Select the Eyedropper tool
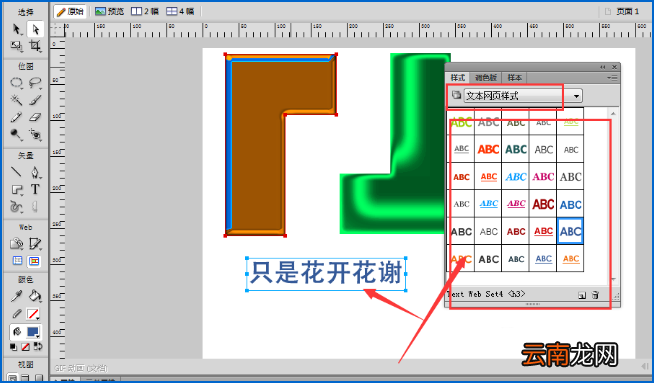The image size is (655, 383). [17, 296]
